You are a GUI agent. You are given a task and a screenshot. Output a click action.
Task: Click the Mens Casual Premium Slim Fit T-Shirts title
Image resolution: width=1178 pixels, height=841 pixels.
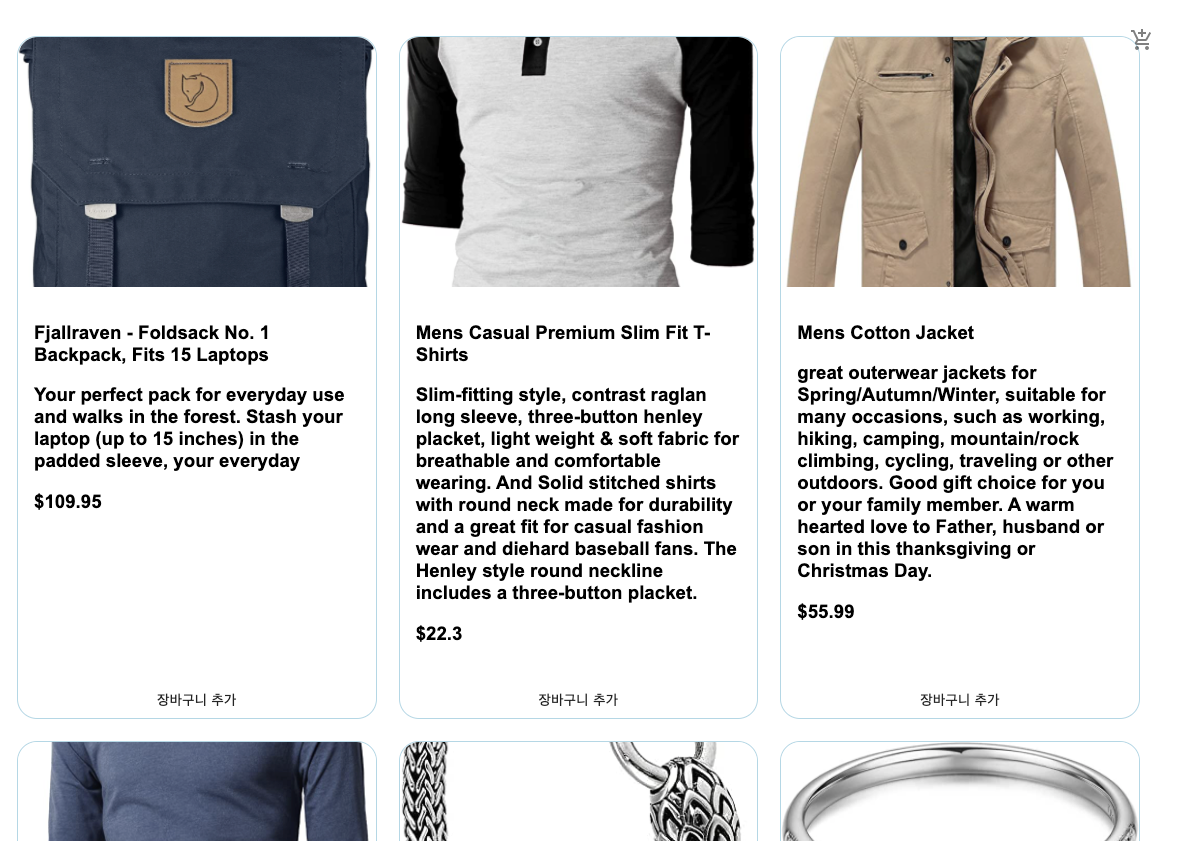[x=563, y=344]
